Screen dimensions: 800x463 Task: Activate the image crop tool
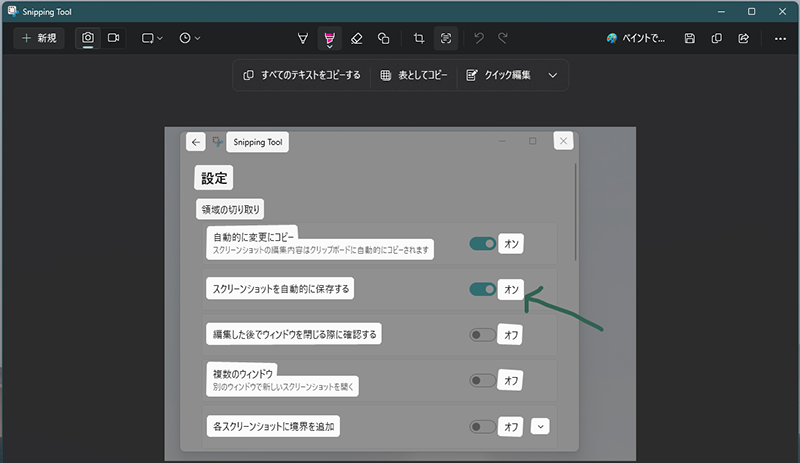tap(419, 38)
